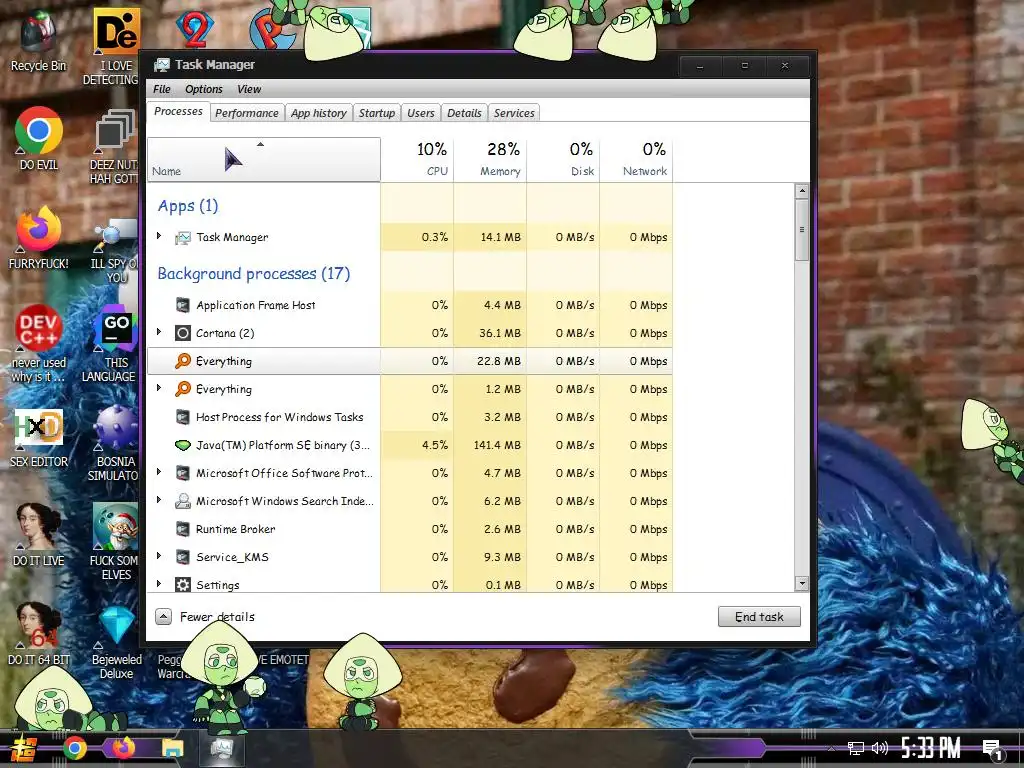
Task: Switch to the Details tab
Action: [464, 113]
